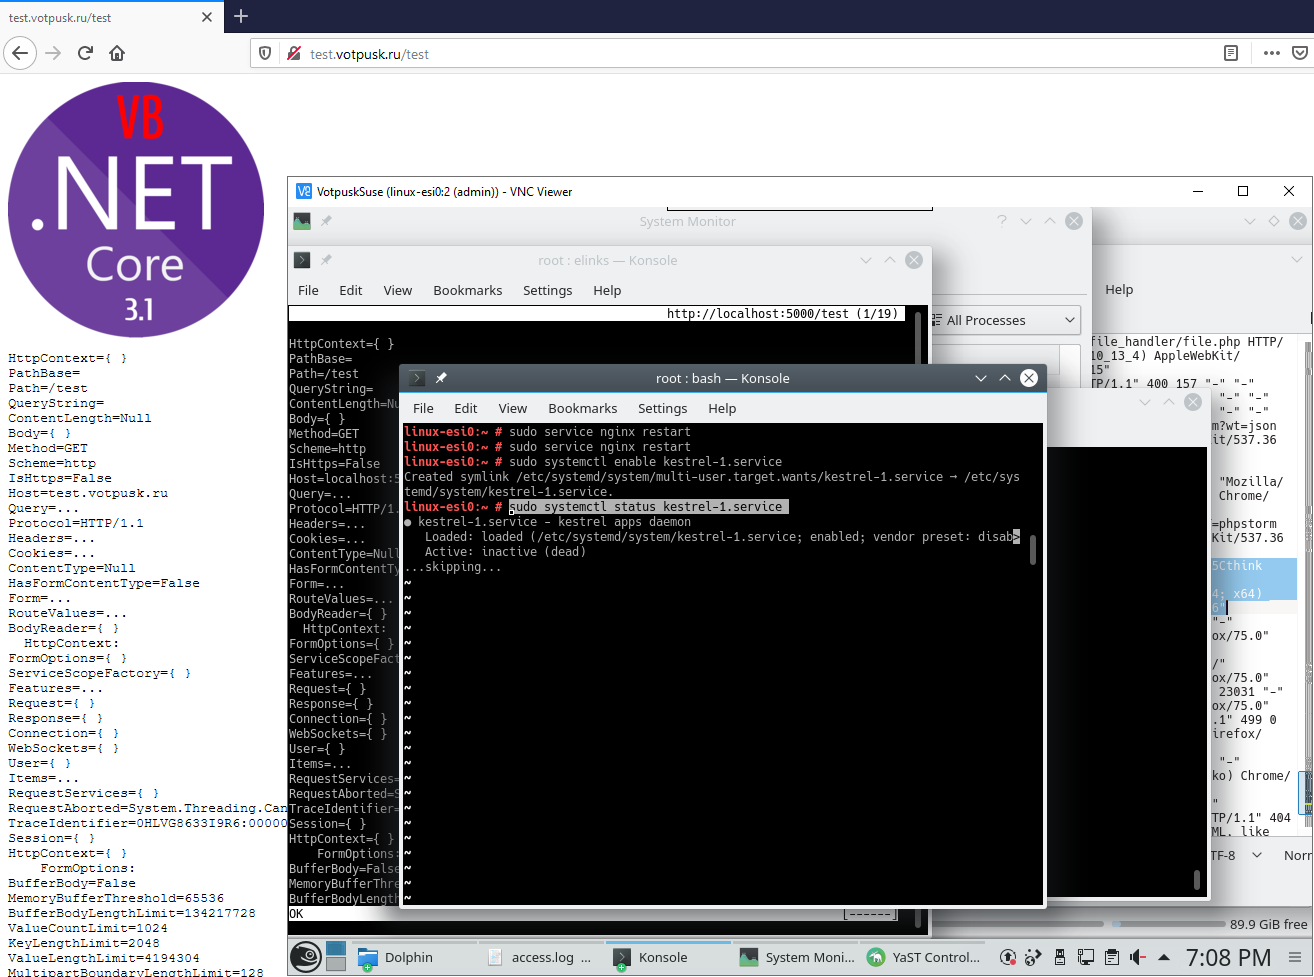The image size is (1314, 977).
Task: Close the bash Konsole window
Action: click(x=1029, y=378)
